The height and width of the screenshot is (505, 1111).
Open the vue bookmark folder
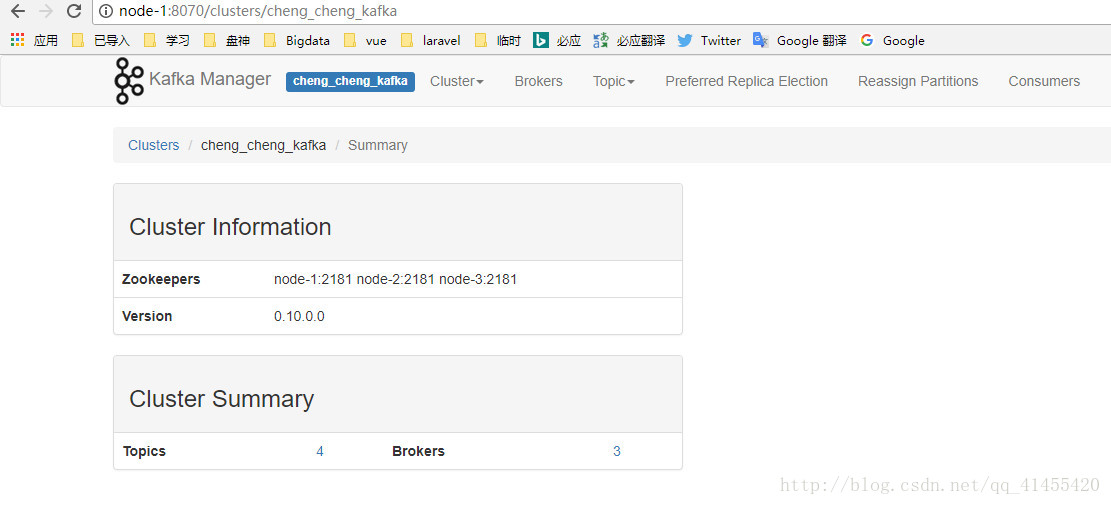coord(366,40)
